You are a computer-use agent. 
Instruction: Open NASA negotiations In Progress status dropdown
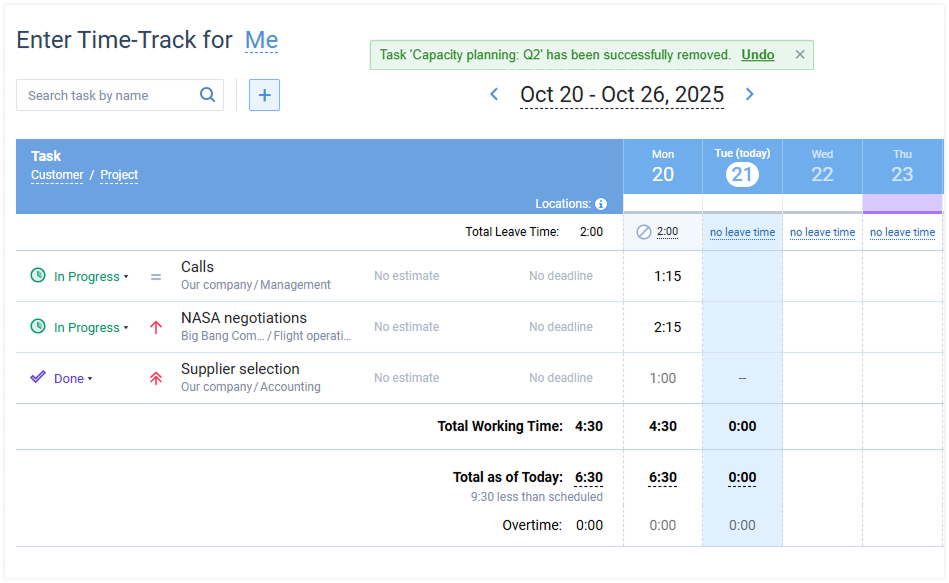tap(91, 328)
